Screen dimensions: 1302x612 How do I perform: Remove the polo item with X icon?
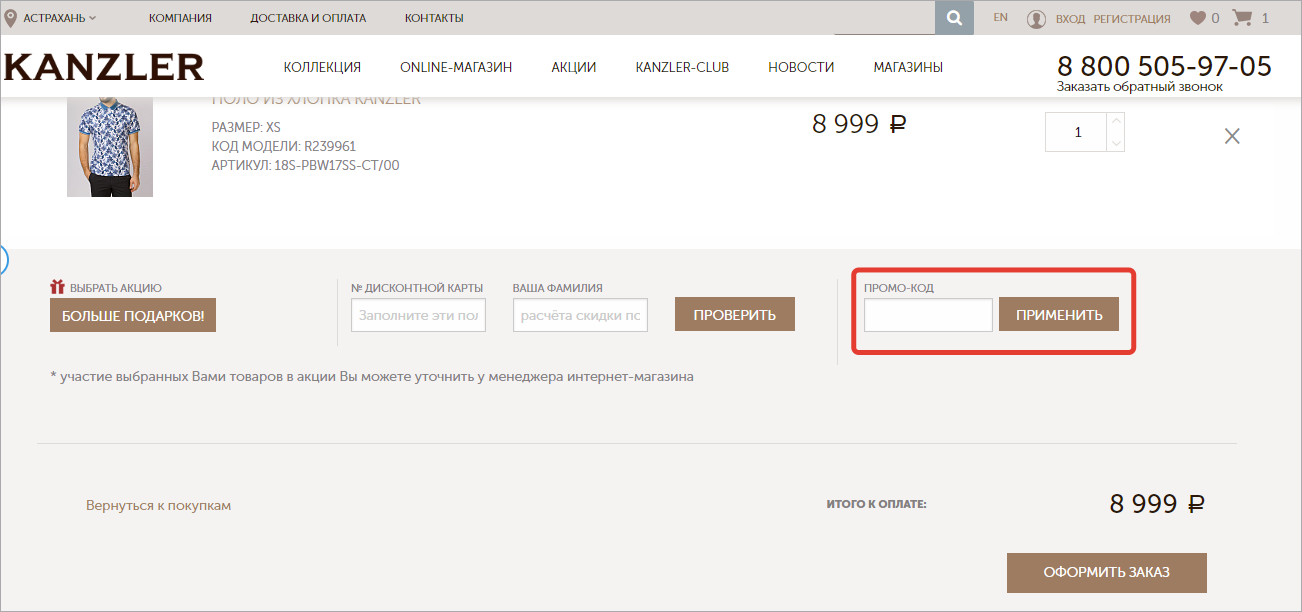pos(1232,136)
